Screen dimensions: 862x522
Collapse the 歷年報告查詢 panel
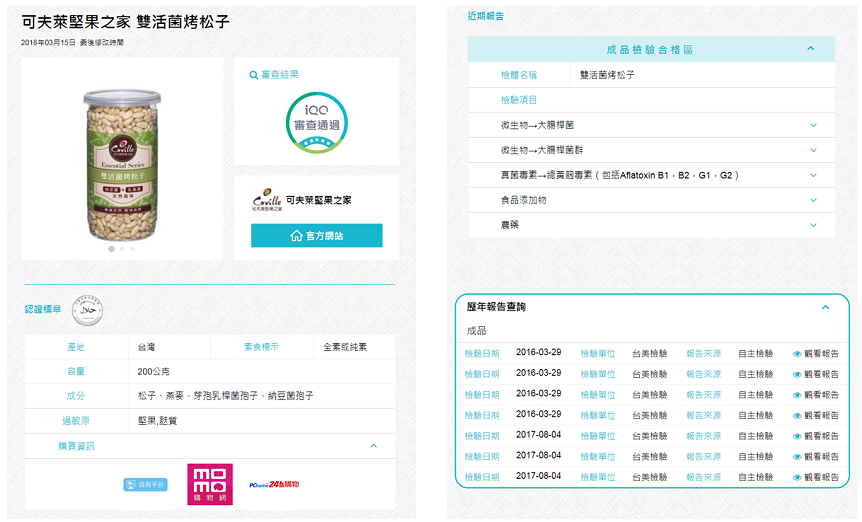[x=825, y=307]
